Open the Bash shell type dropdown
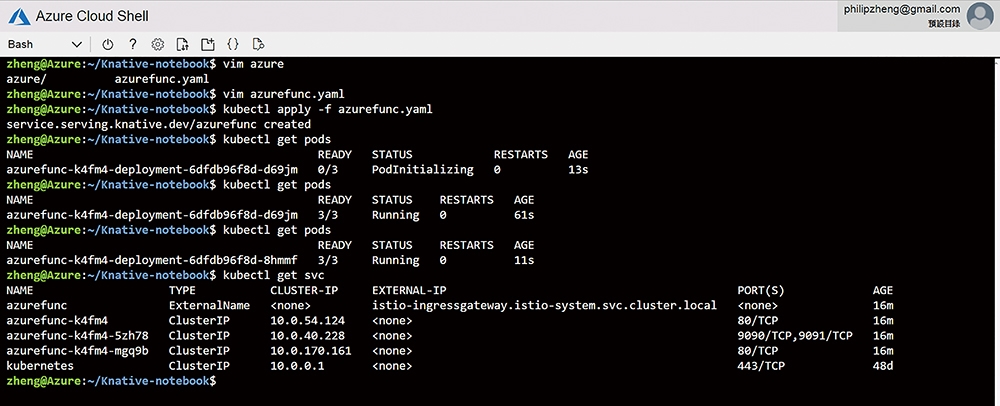The width and height of the screenshot is (1000, 406). (x=45, y=44)
